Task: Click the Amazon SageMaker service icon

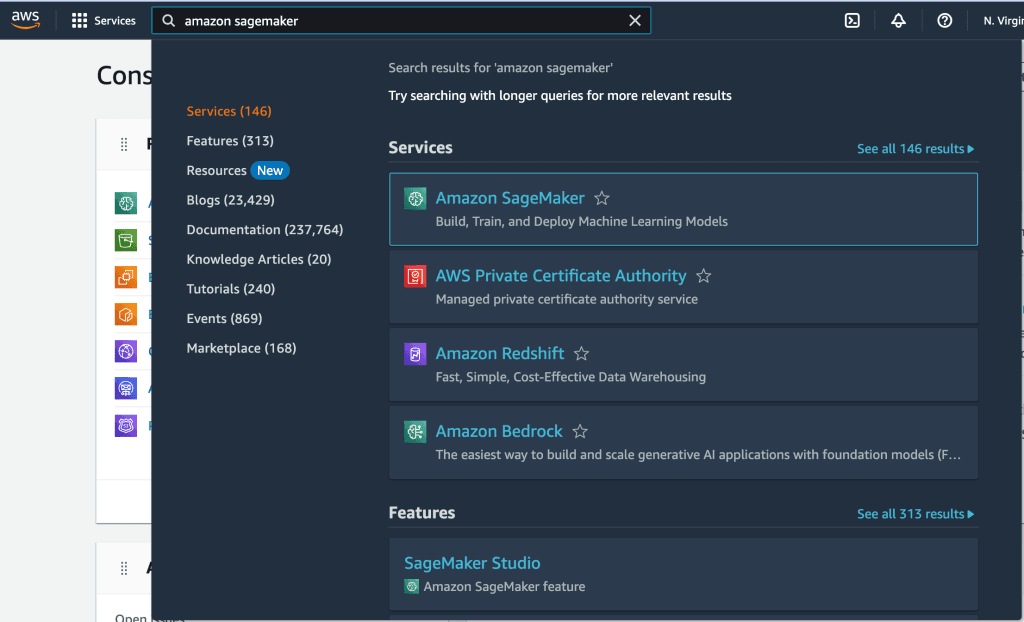Action: [x=415, y=198]
